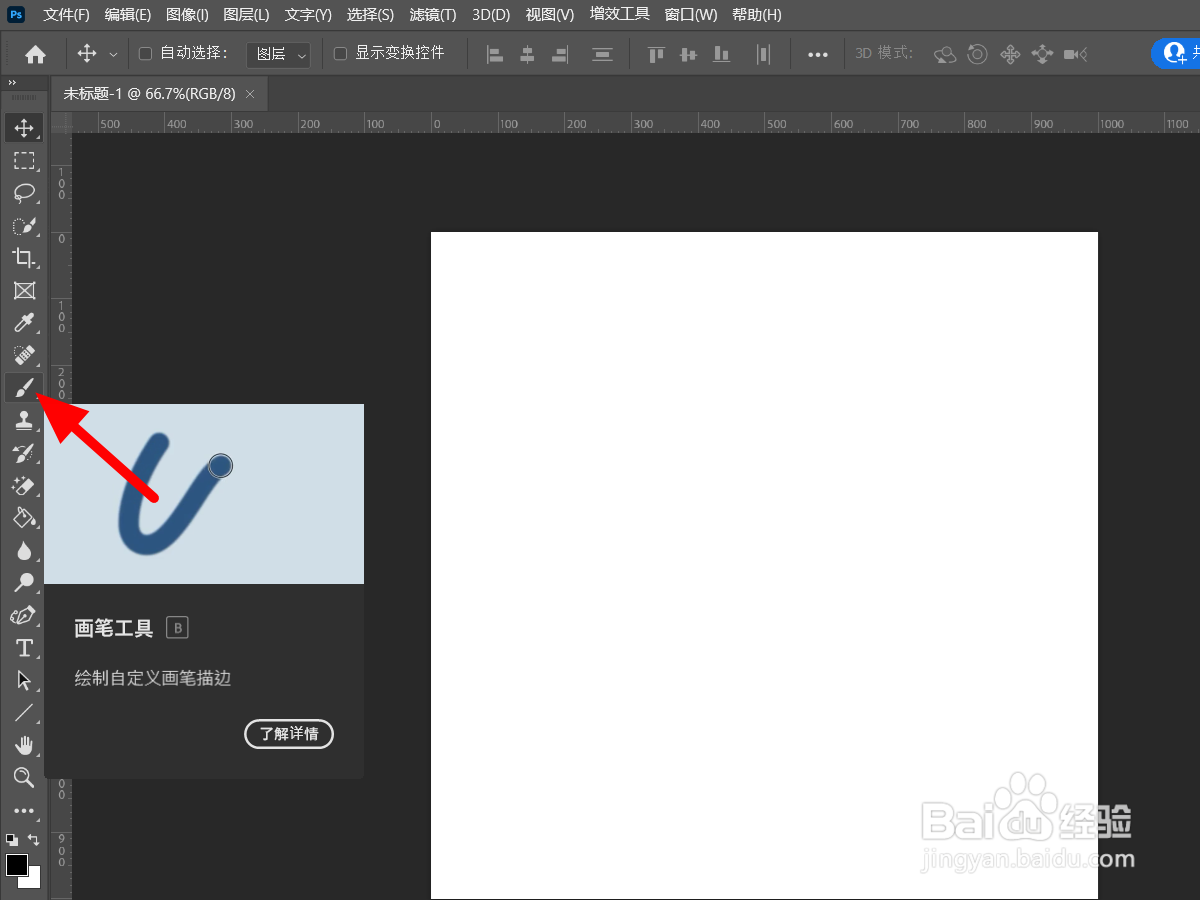Viewport: 1200px width, 900px height.
Task: Open the 图层(L) menu
Action: (246, 15)
